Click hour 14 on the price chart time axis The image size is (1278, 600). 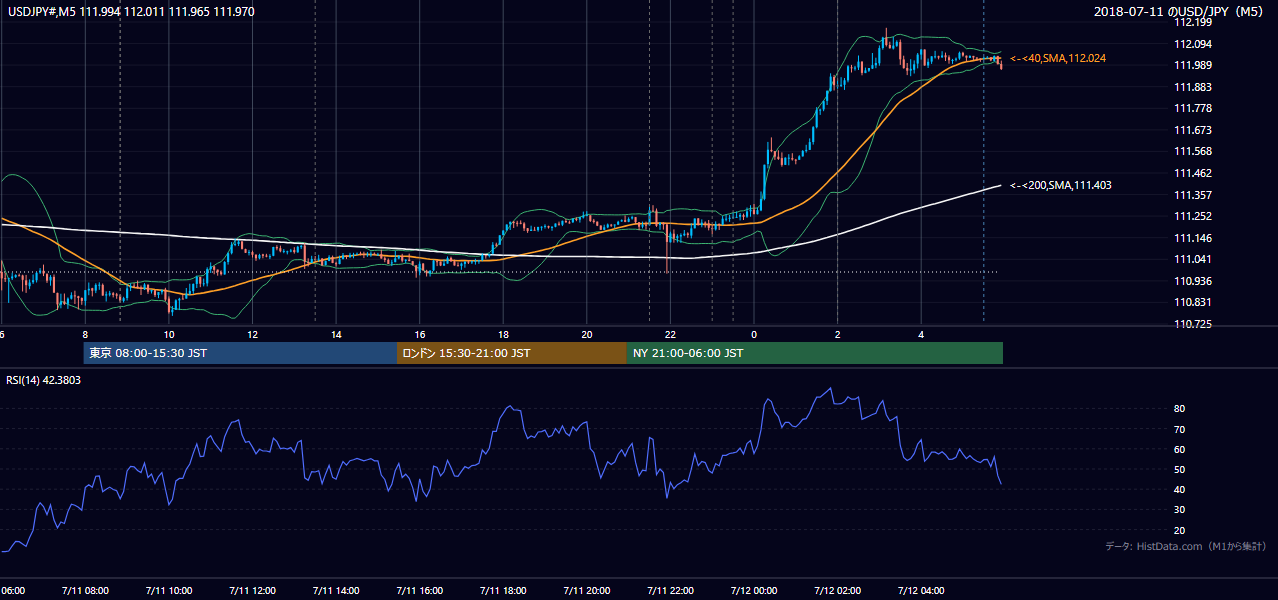pyautogui.click(x=336, y=335)
